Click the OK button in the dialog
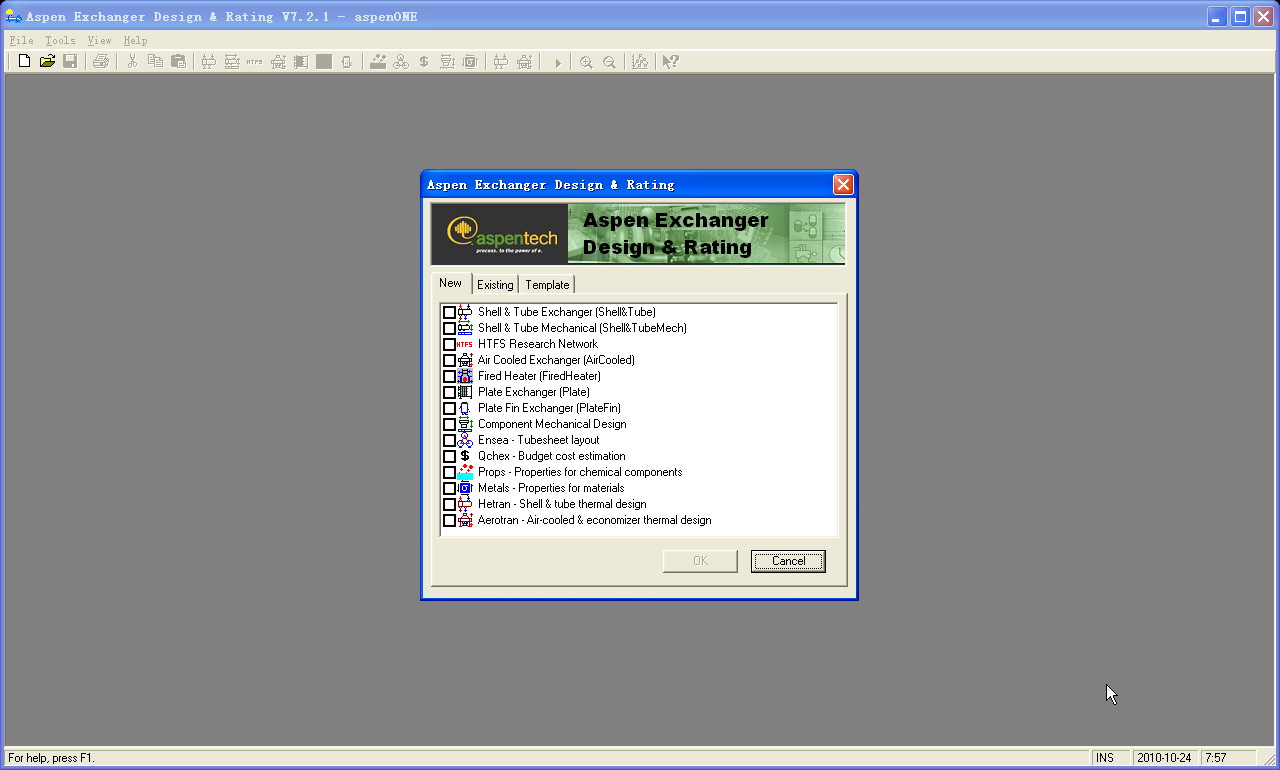The width and height of the screenshot is (1280, 770). [x=700, y=561]
